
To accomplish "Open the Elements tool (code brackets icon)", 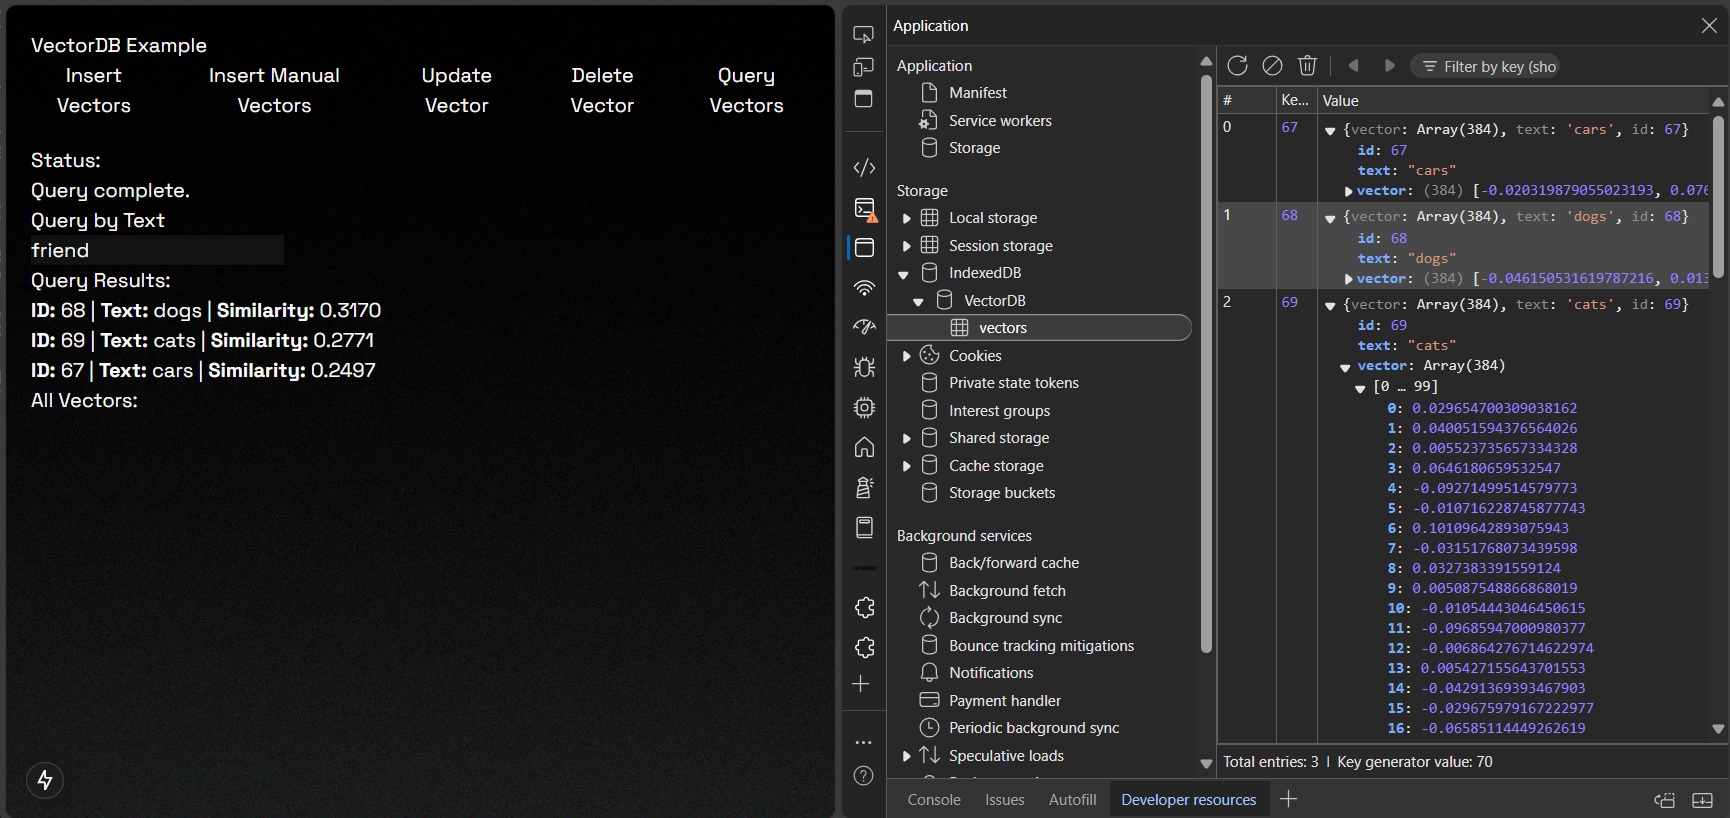I will [x=864, y=167].
